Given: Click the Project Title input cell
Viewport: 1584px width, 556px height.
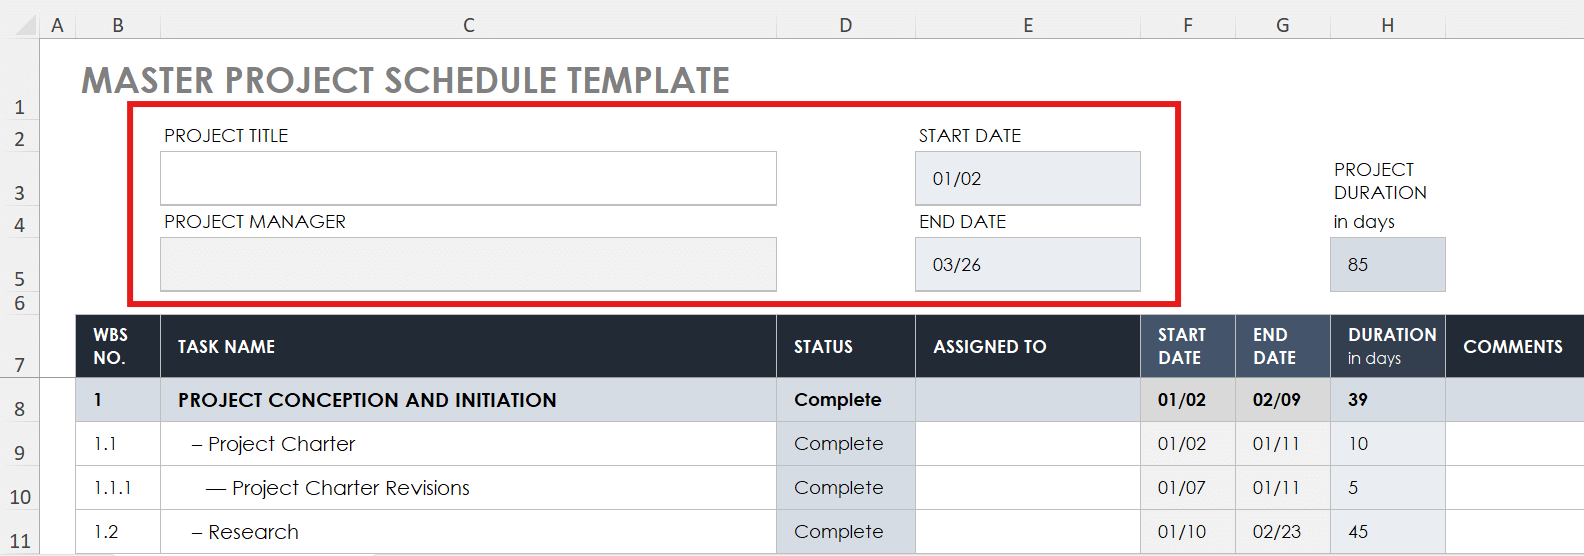Looking at the screenshot, I should [x=468, y=178].
